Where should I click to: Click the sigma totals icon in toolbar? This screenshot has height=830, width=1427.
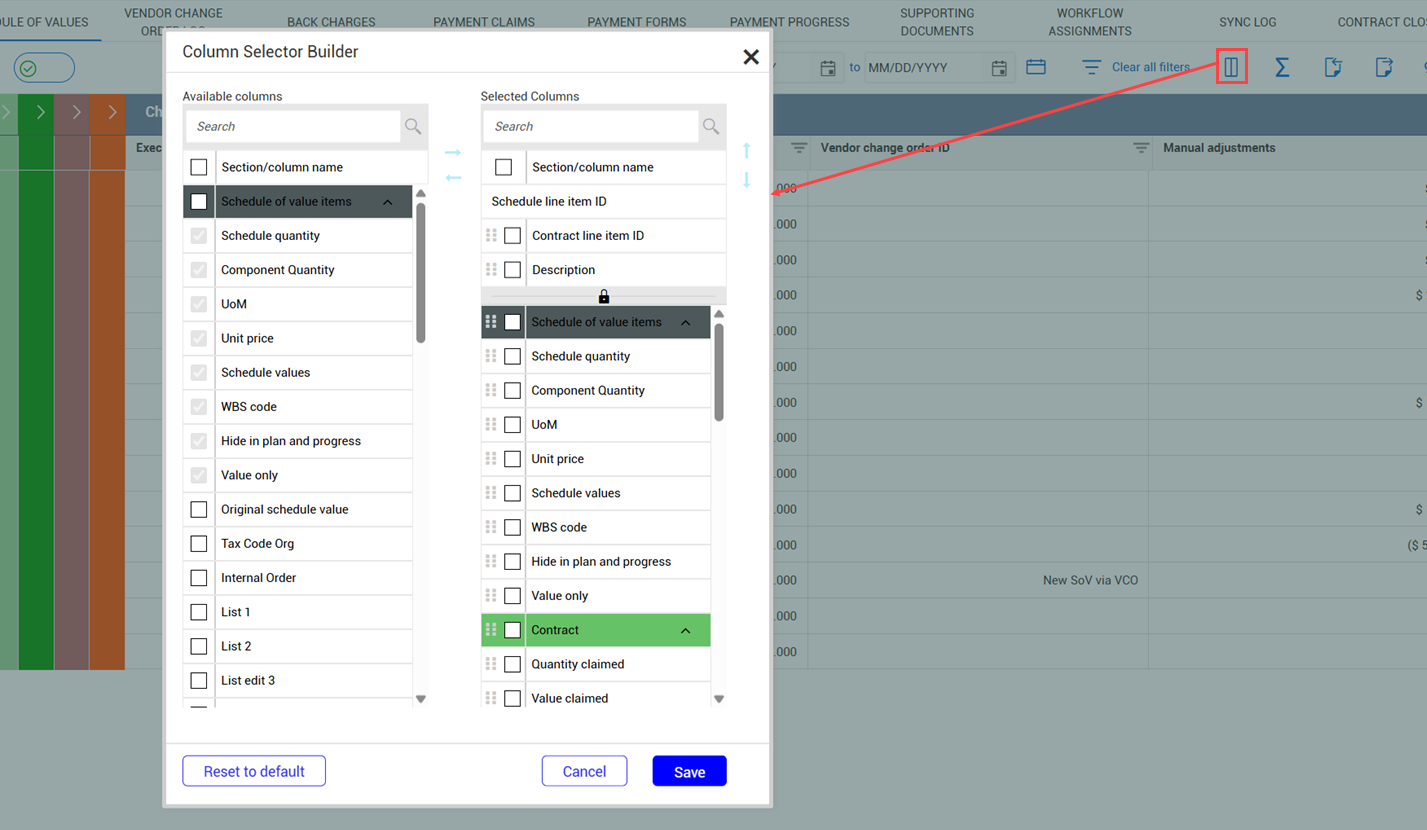tap(1281, 67)
